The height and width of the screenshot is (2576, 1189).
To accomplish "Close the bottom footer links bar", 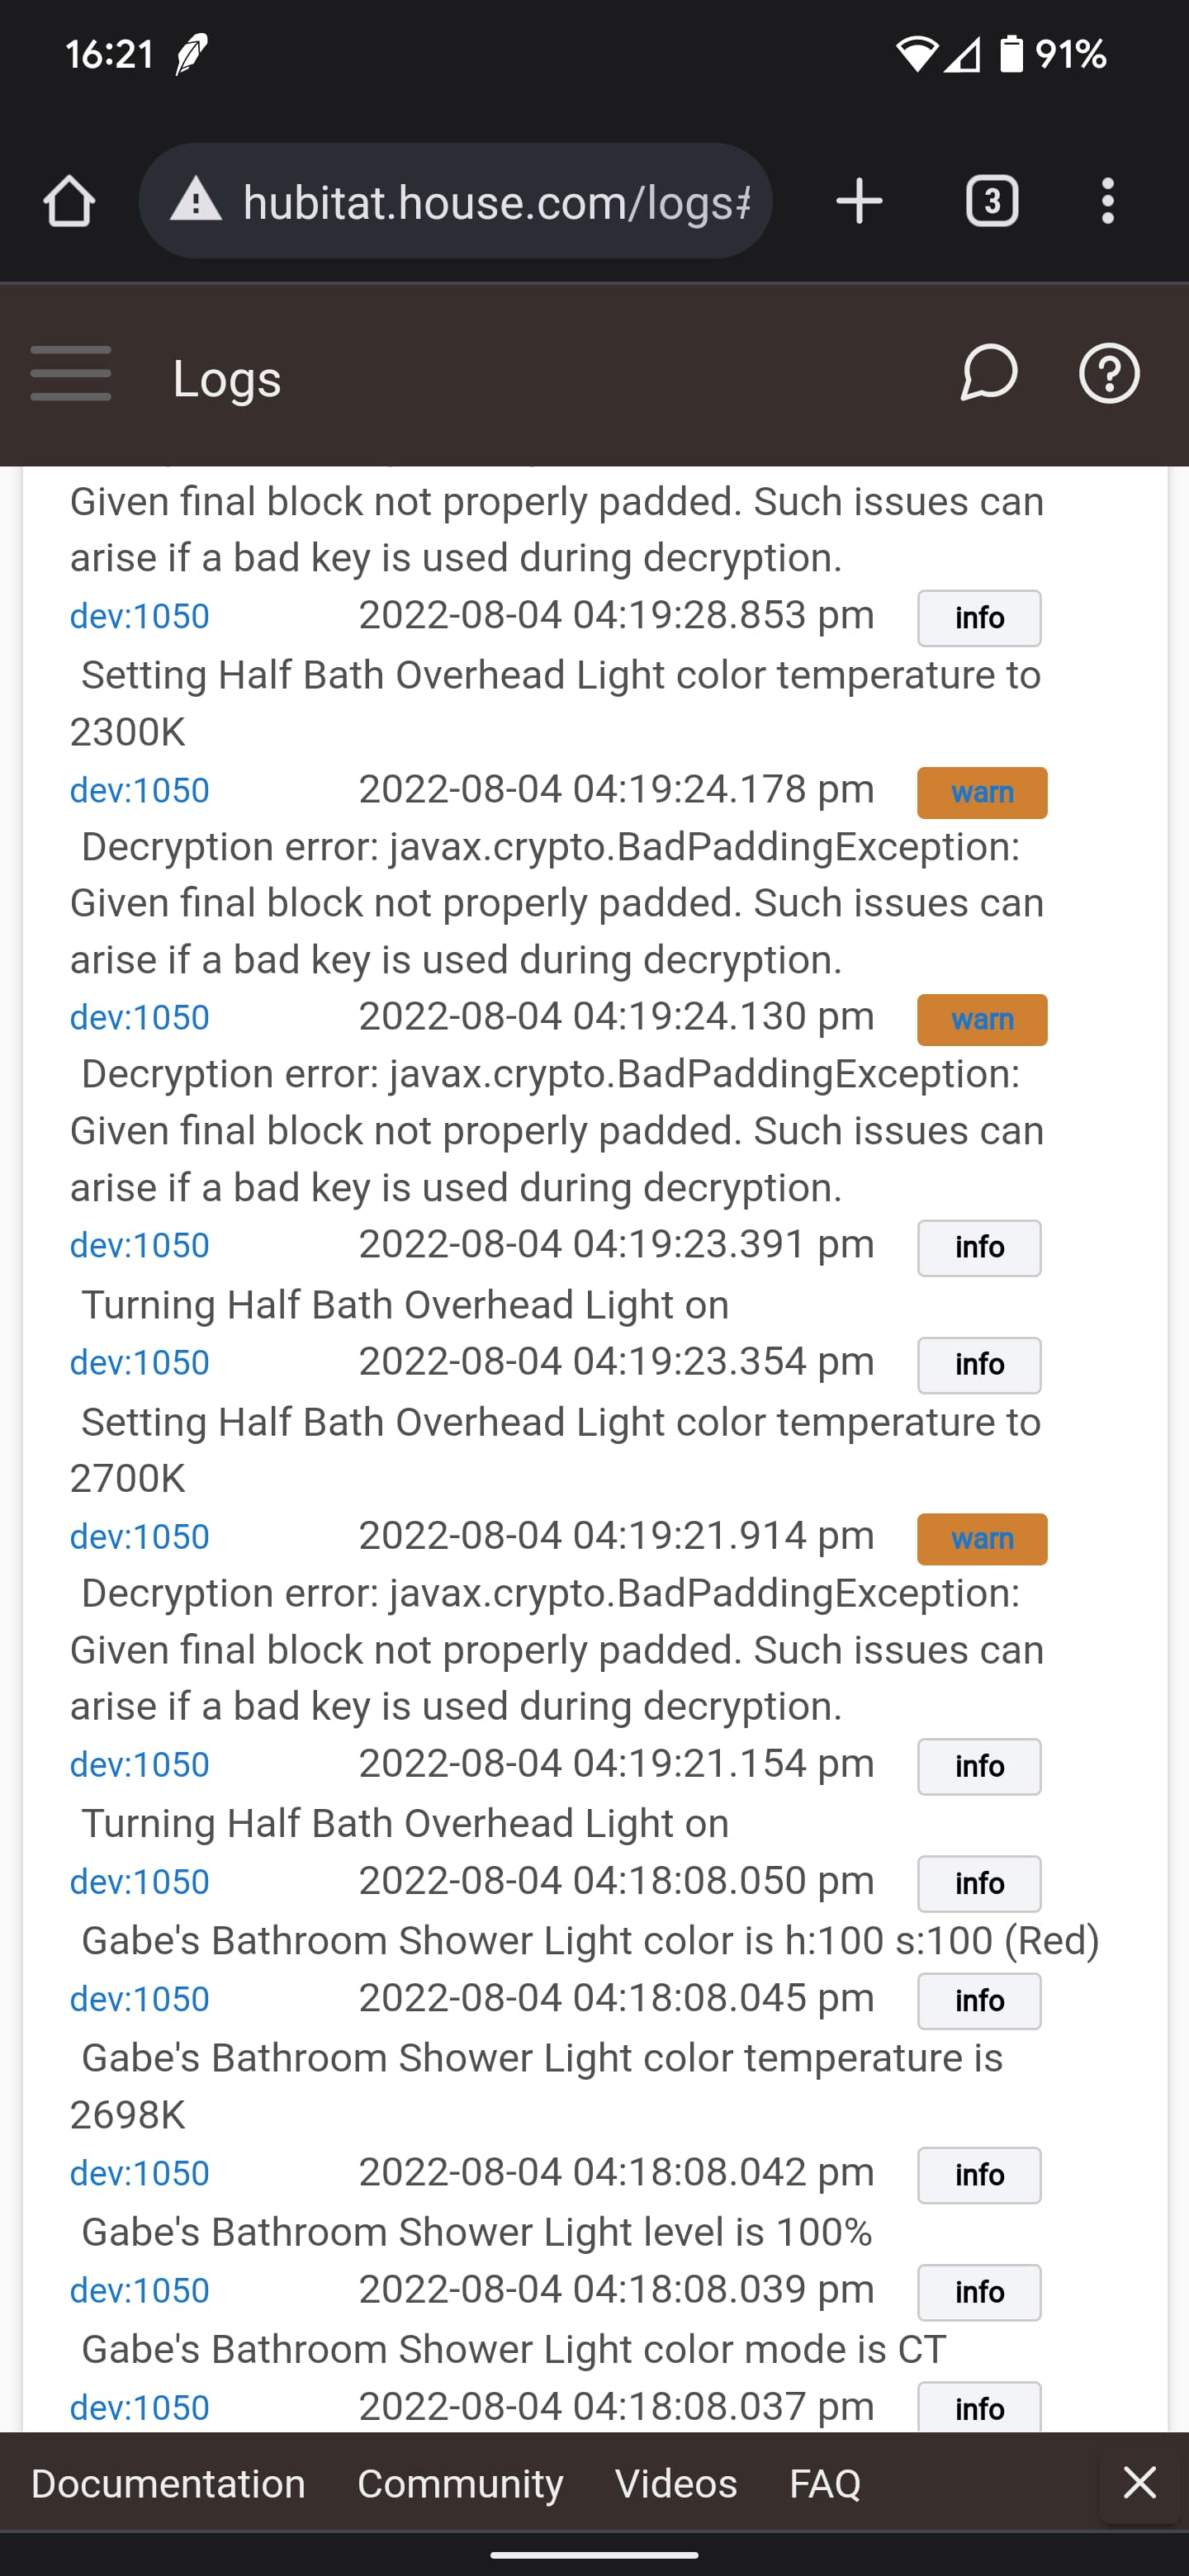I will click(1139, 2482).
